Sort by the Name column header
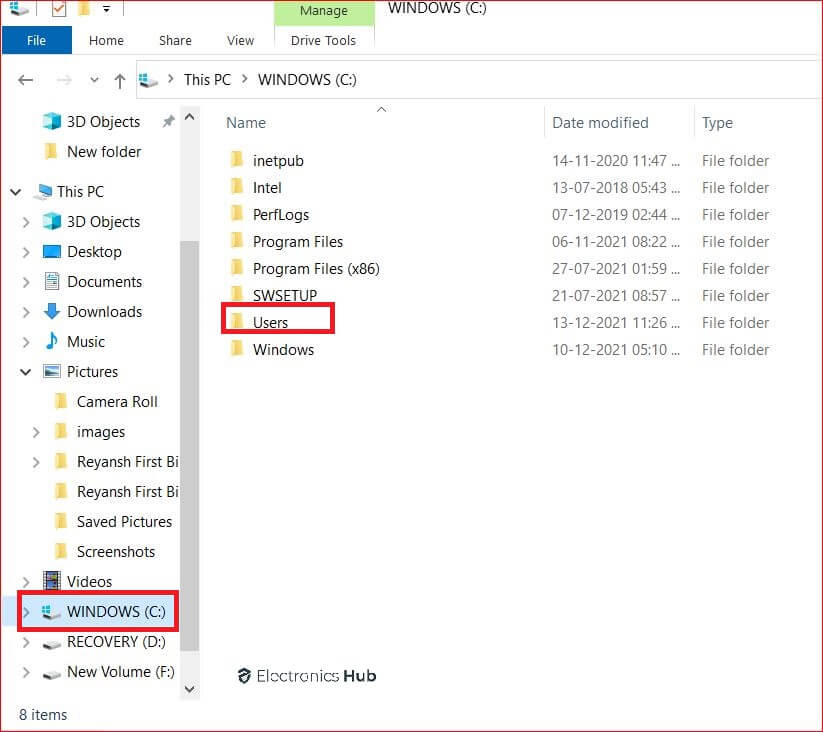This screenshot has height=732, width=823. click(x=246, y=123)
